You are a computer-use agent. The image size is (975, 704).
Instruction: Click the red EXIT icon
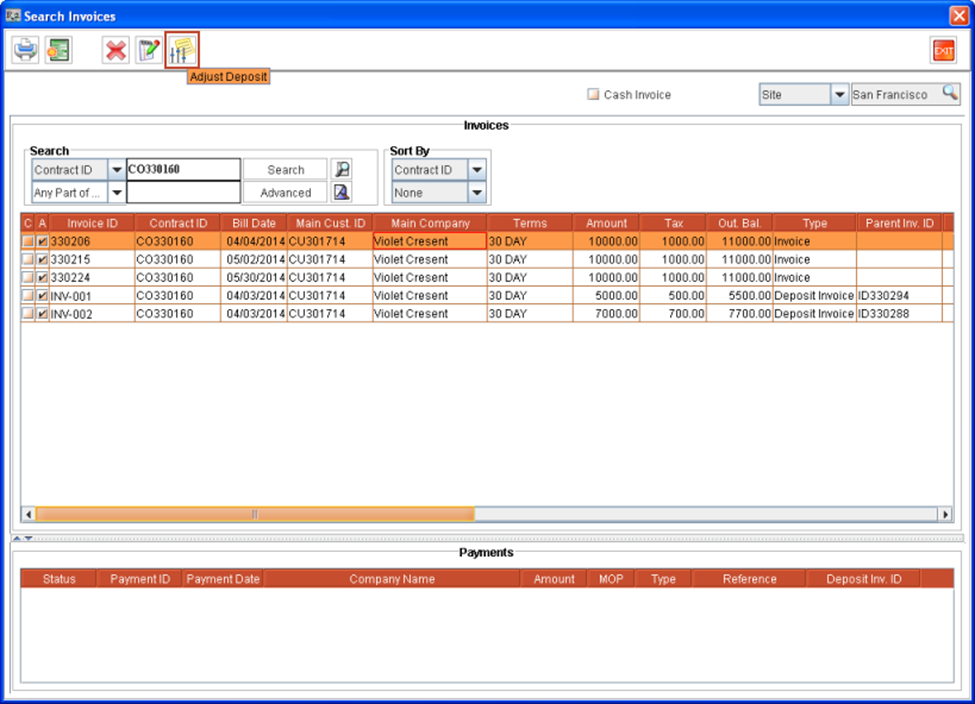[x=942, y=50]
